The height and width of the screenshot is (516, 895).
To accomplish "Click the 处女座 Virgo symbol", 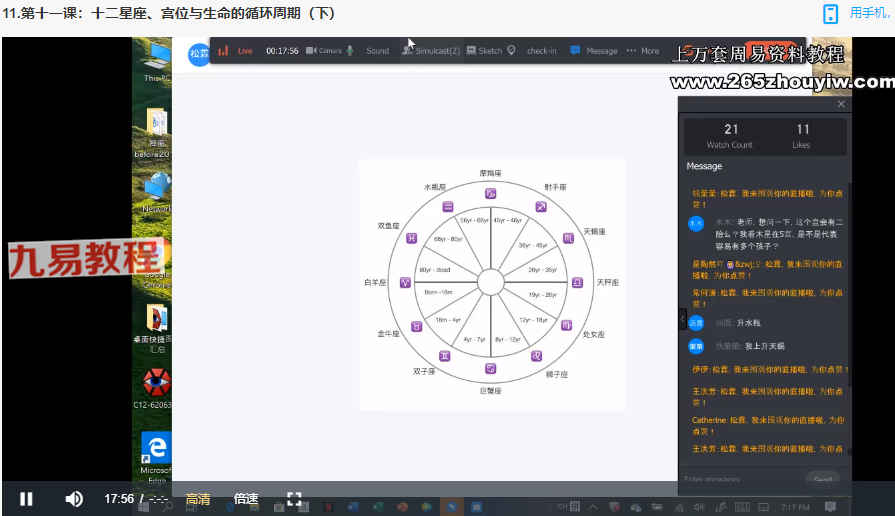I will coord(566,325).
